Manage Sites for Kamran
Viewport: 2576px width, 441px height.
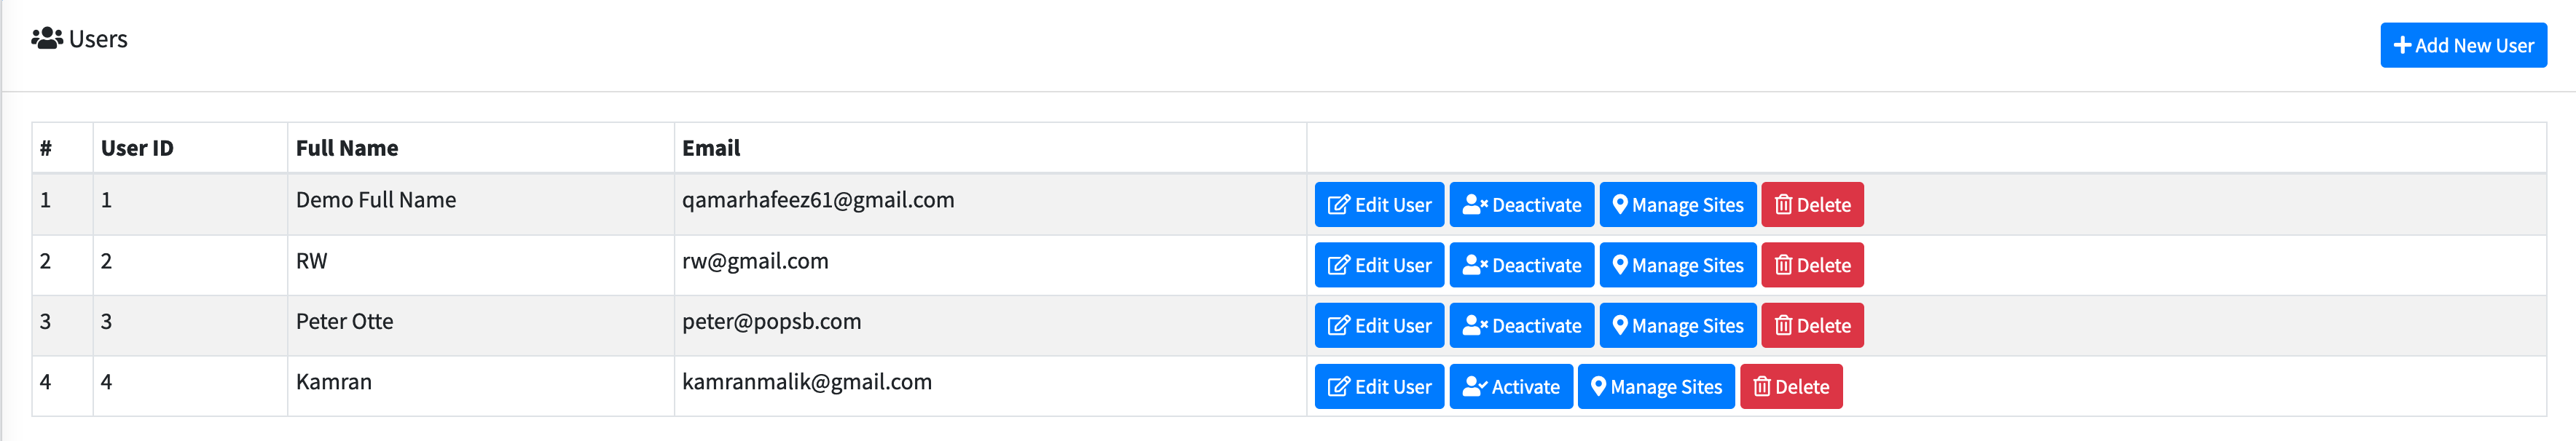(x=1655, y=387)
